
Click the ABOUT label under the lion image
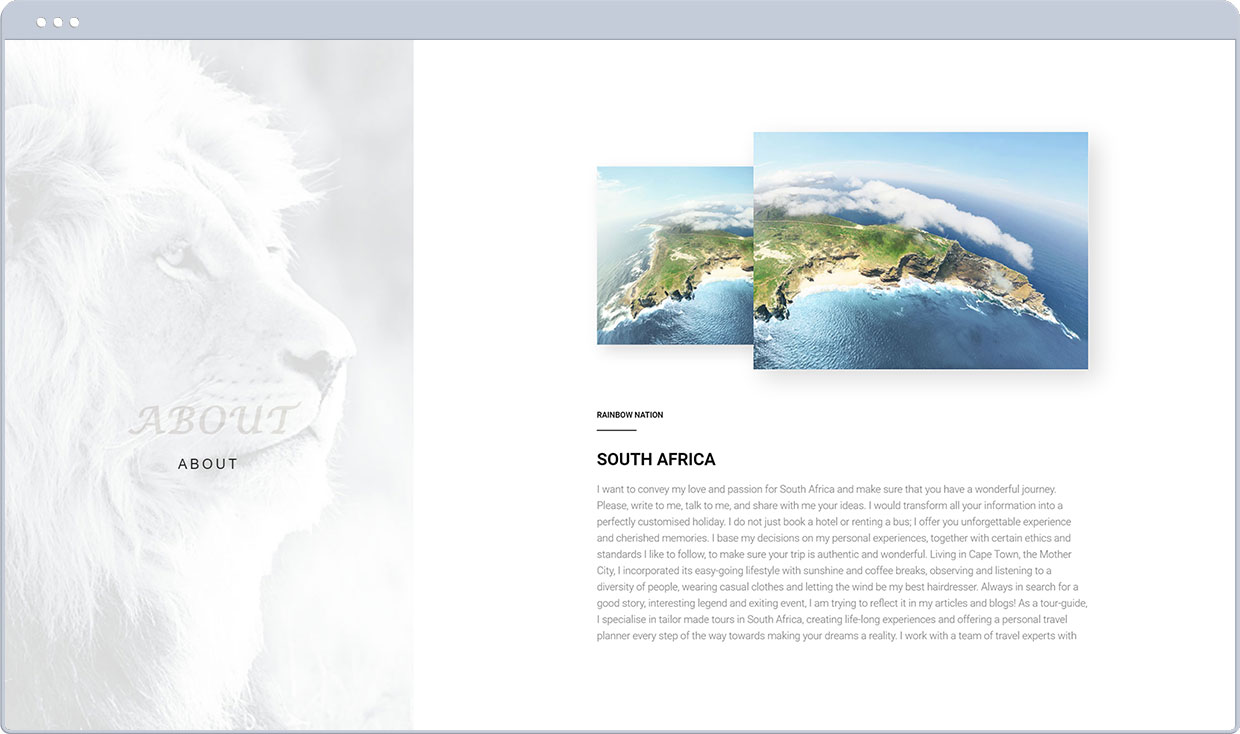click(x=208, y=464)
